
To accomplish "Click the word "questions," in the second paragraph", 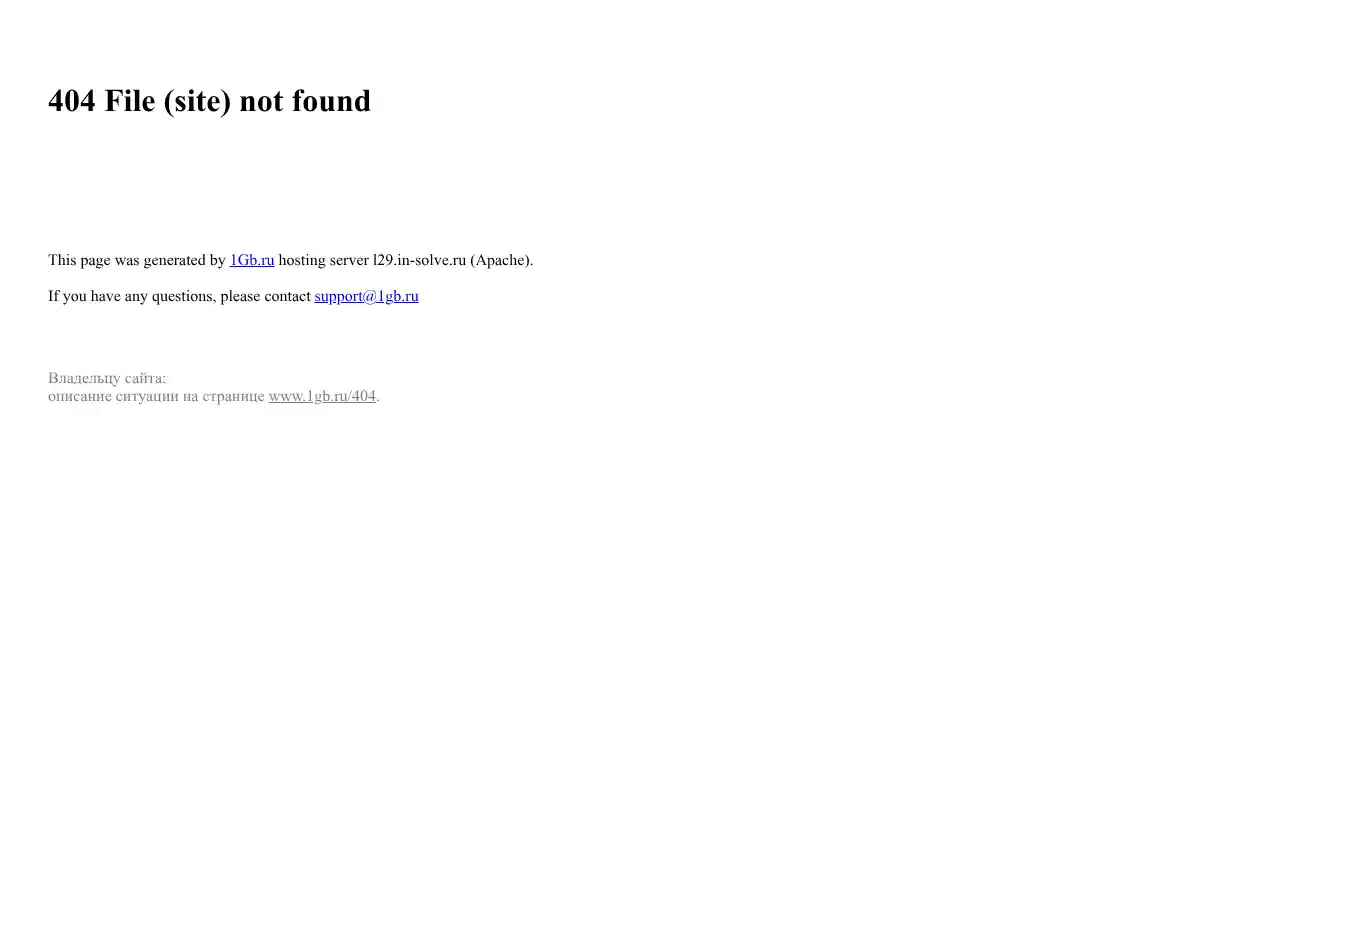I will (184, 296).
